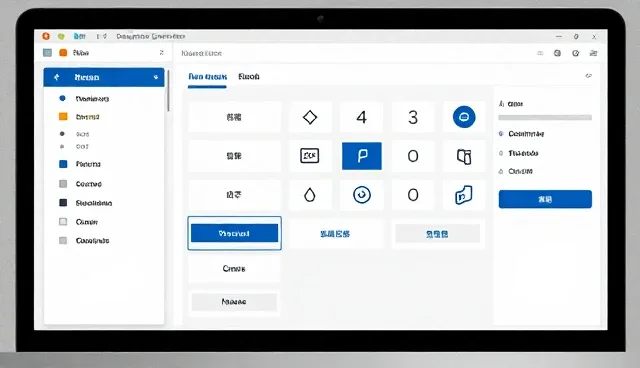
Task: Click the white button below the outlined box
Action: tap(234, 268)
